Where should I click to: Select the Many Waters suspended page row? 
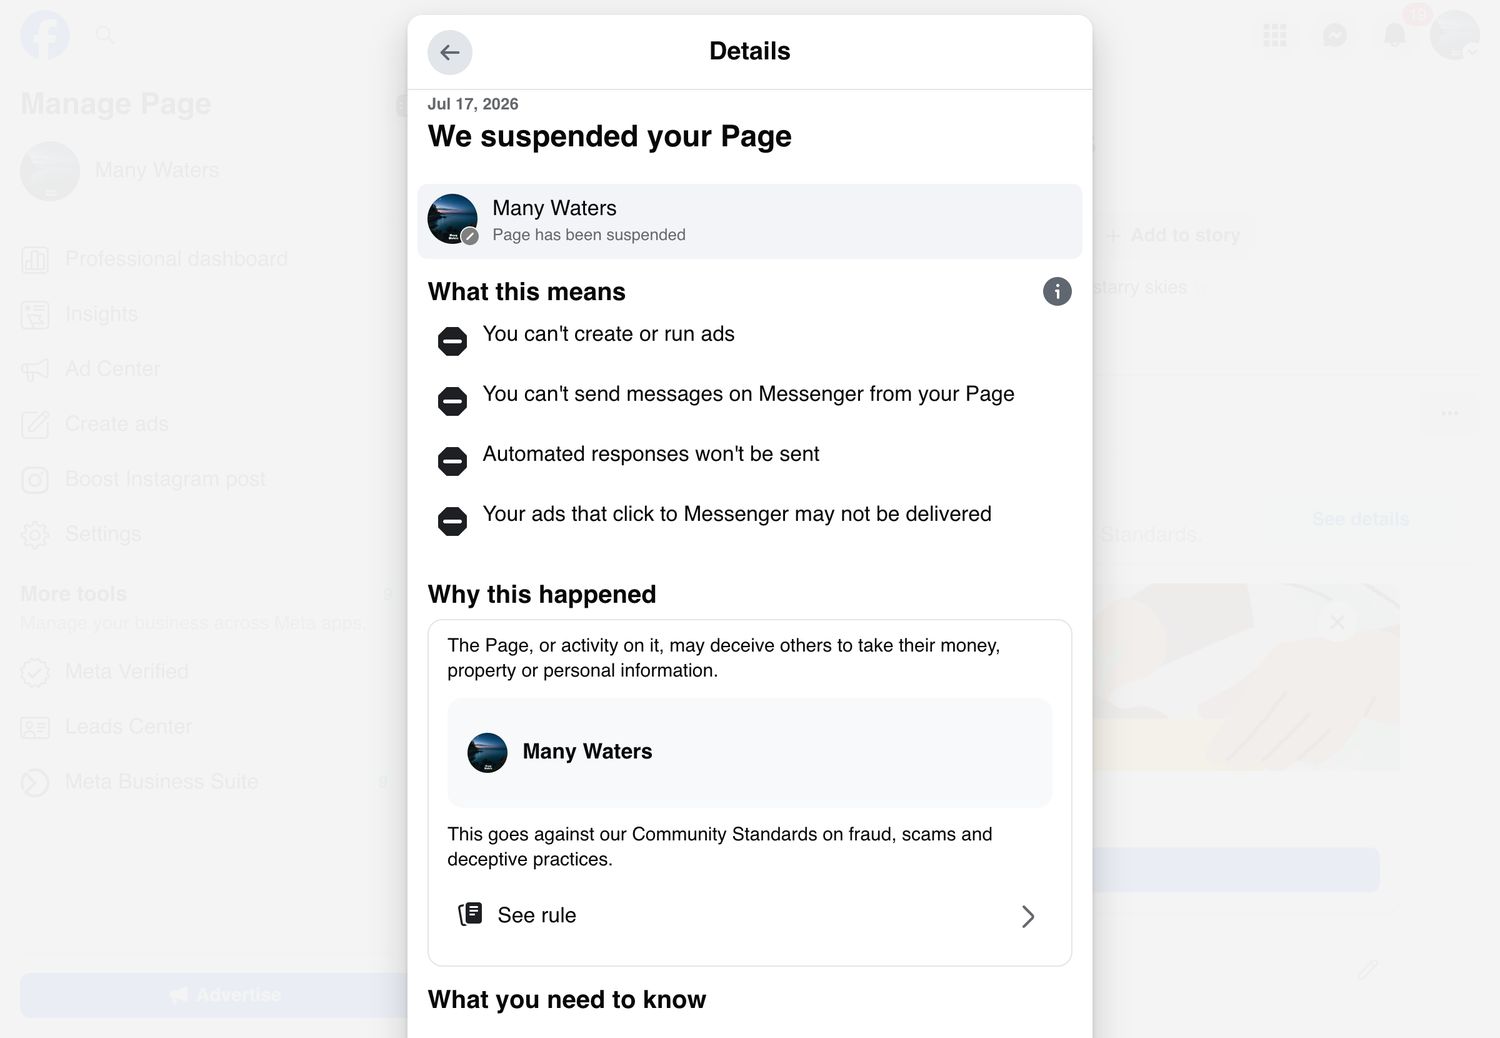[x=750, y=221]
